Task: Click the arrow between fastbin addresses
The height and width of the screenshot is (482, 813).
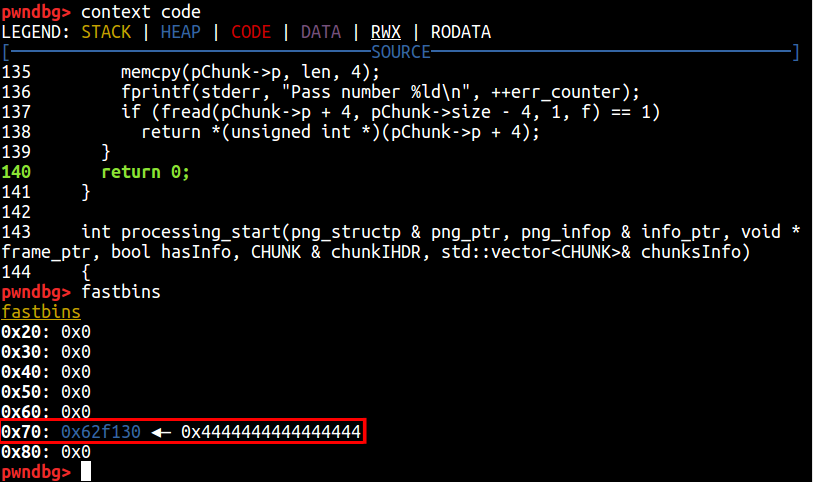Action: tap(161, 431)
